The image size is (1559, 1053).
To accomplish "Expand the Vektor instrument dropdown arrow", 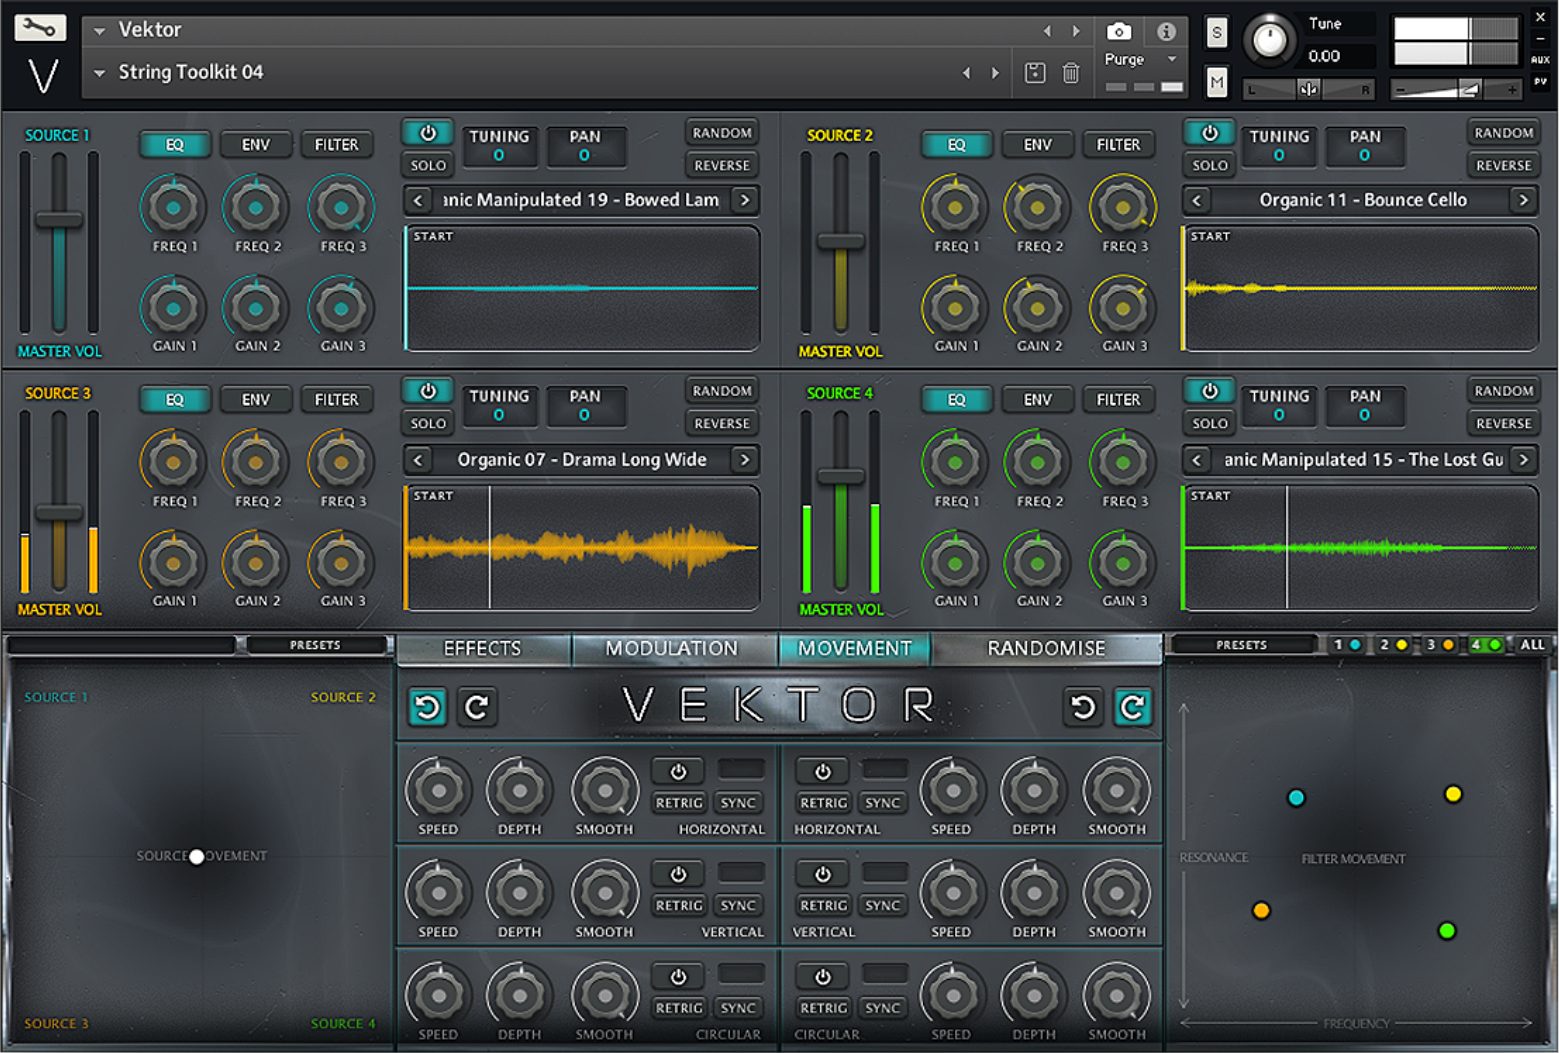I will pos(99,31).
